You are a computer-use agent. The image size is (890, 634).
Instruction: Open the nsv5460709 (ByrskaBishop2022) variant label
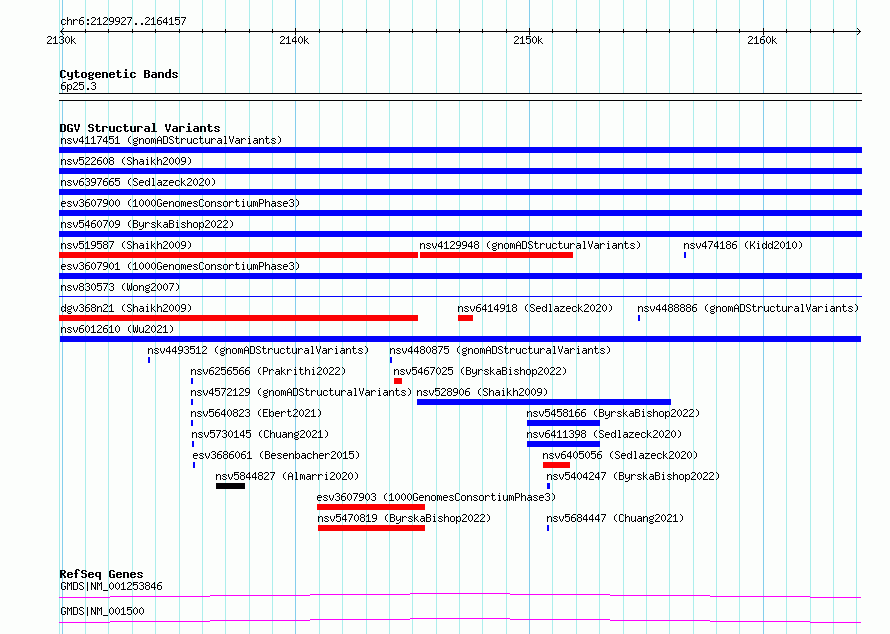pos(147,224)
